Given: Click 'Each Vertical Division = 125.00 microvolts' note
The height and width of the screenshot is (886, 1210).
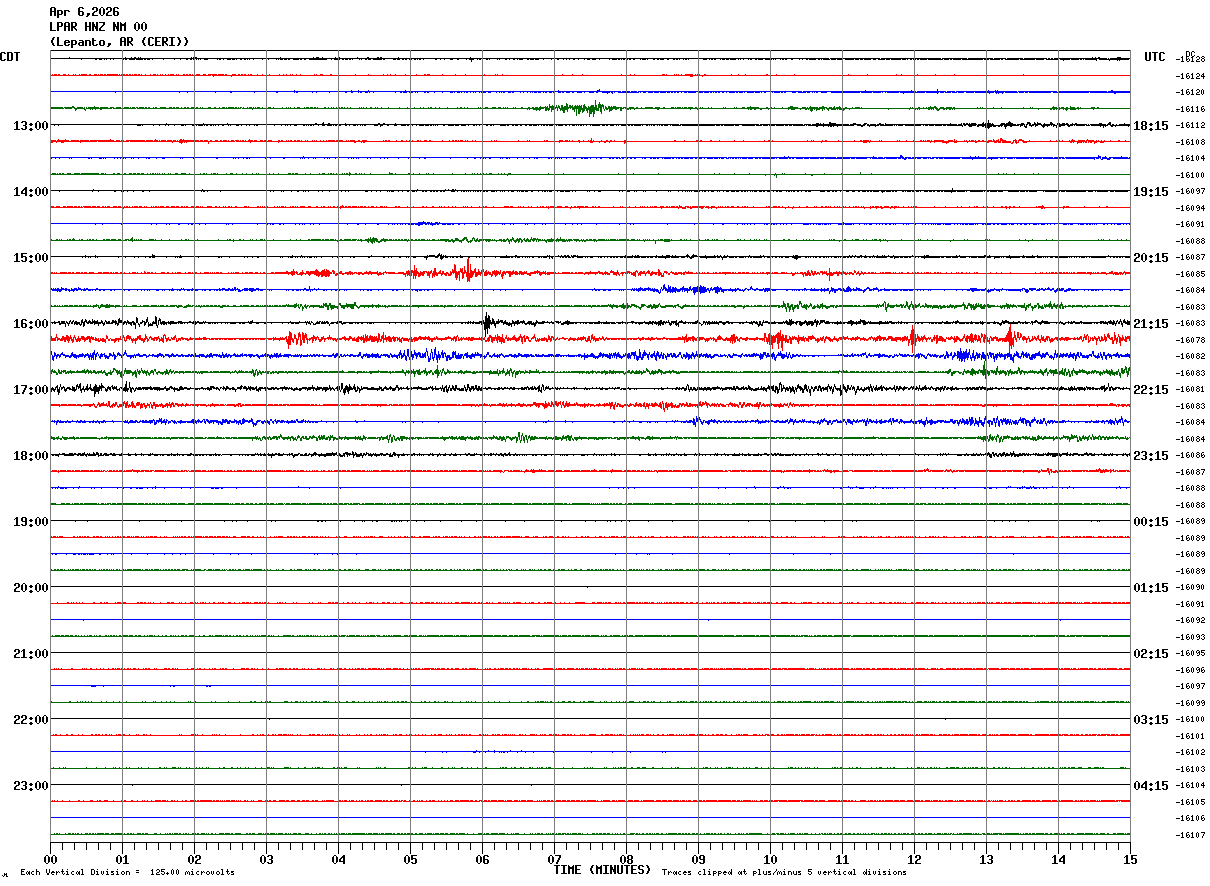Looking at the screenshot, I should 127,873.
